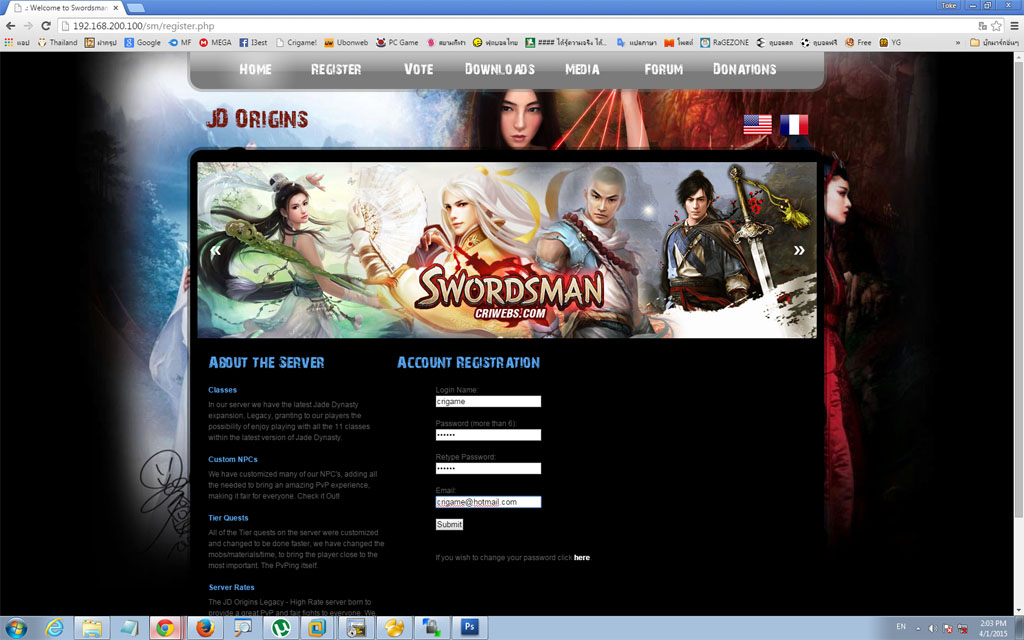The image size is (1024, 640).
Task: Focus the Email field
Action: tap(488, 502)
